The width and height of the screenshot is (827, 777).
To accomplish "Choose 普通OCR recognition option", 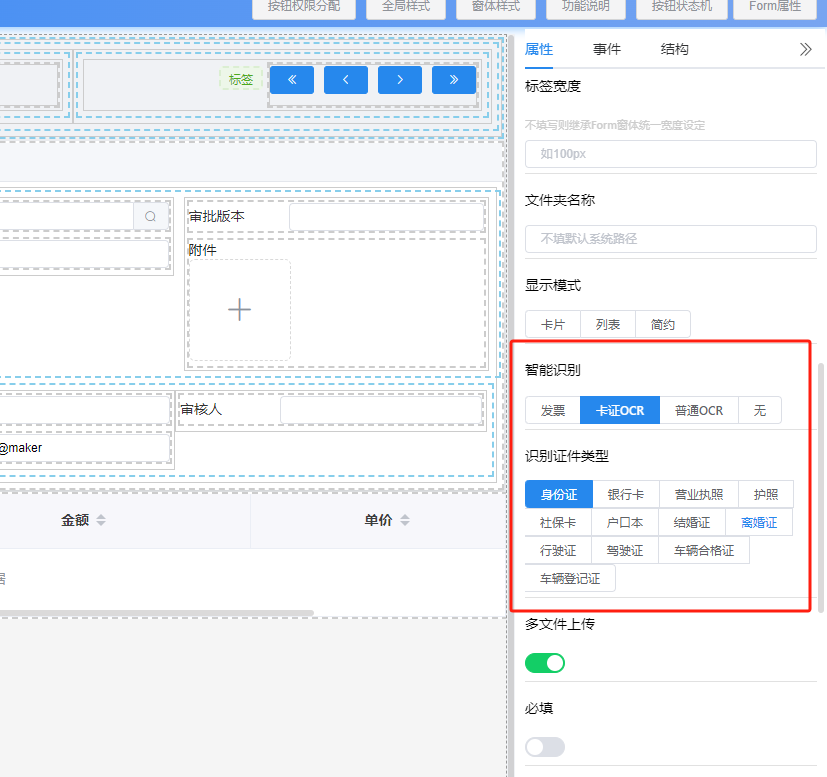I will coord(699,410).
